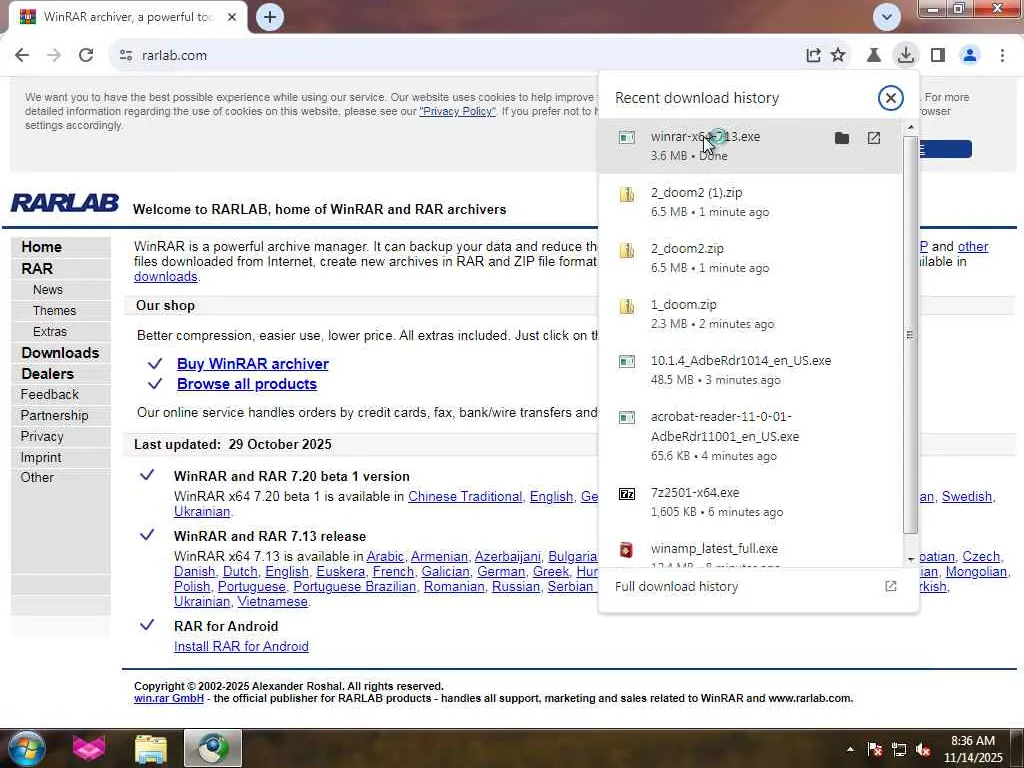Image resolution: width=1024 pixels, height=768 pixels.
Task: Open 2_doom2.zip download entry
Action: [750, 258]
